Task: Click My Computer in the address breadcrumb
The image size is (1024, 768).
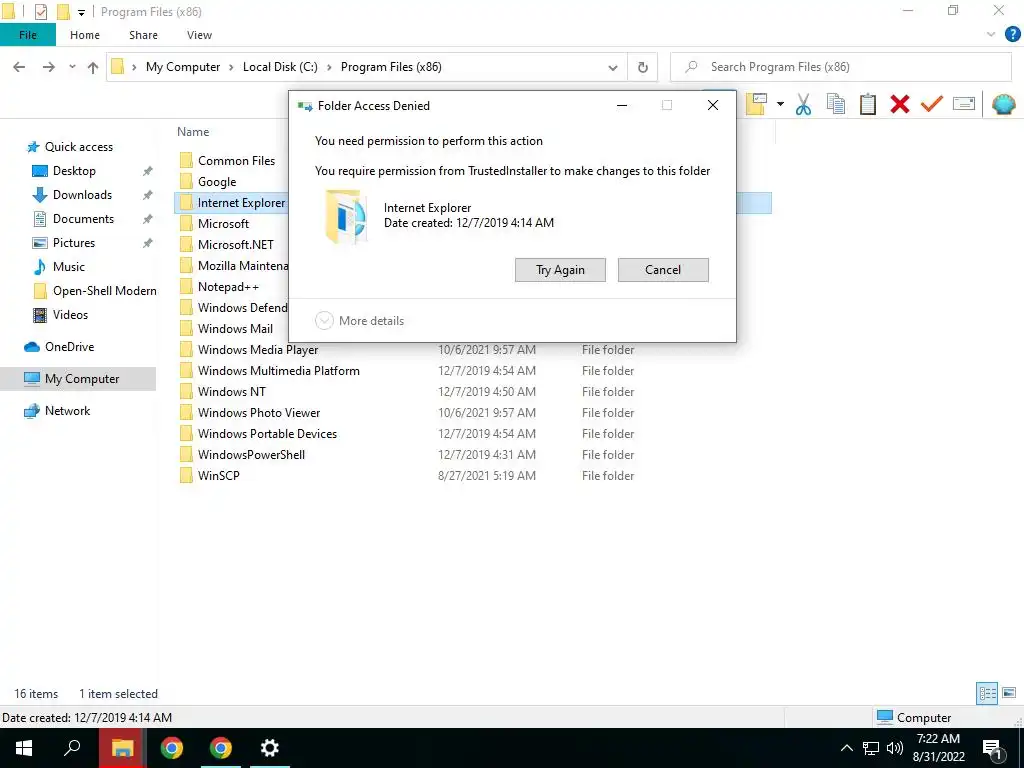Action: pos(183,67)
